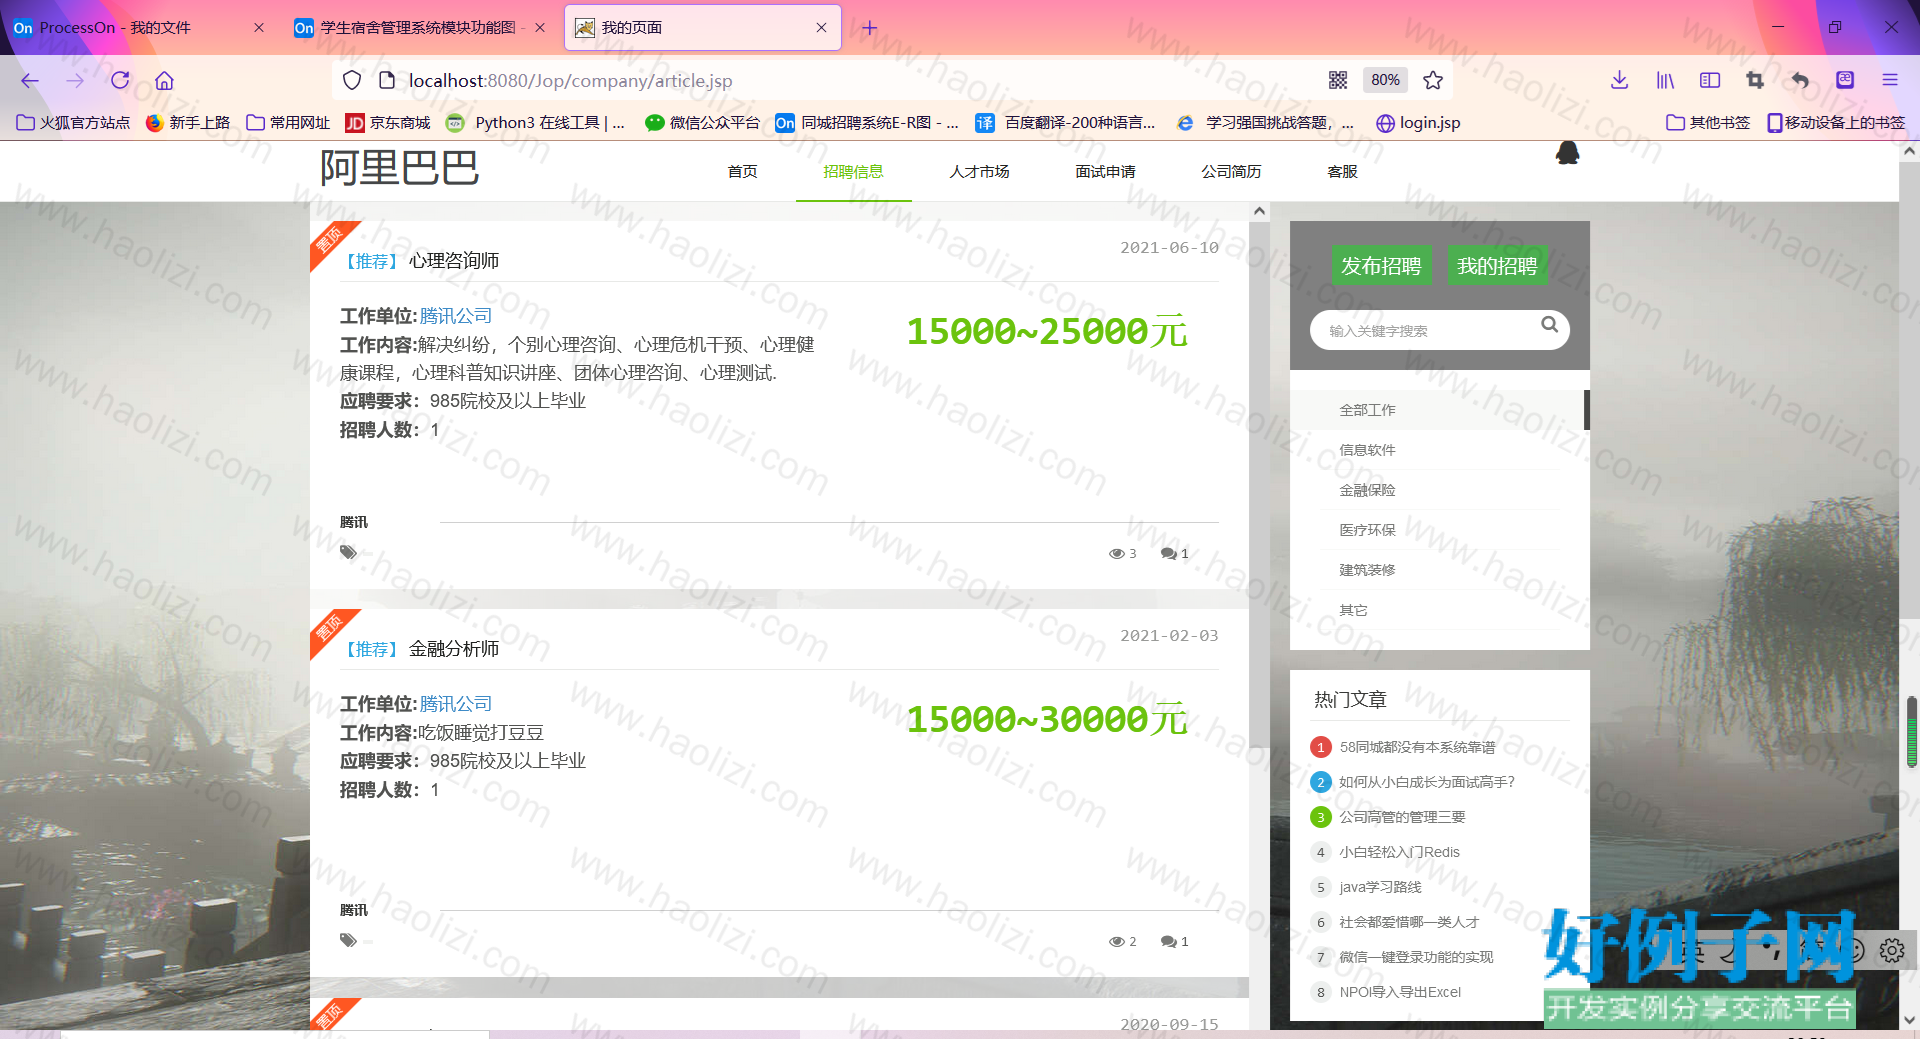Open article java学习路线
This screenshot has width=1920, height=1039.
pos(1380,887)
